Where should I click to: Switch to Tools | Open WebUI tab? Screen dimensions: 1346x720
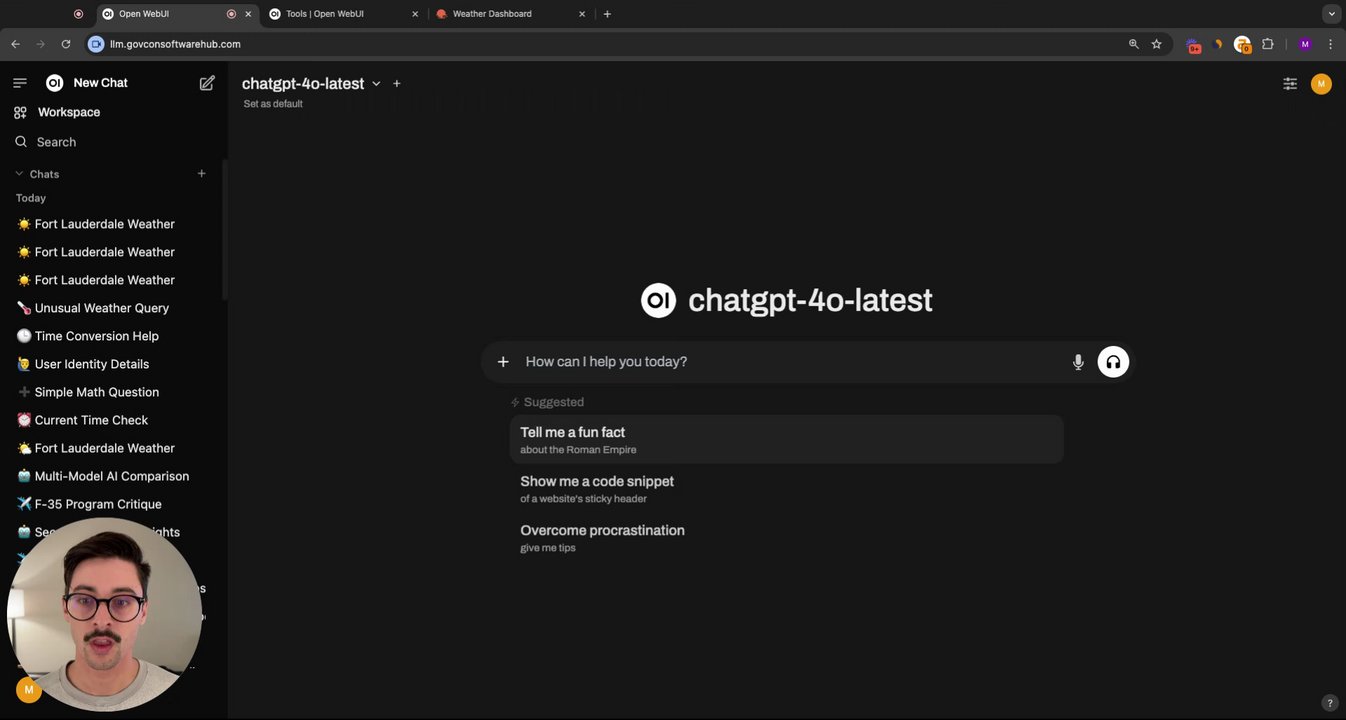pyautogui.click(x=336, y=14)
